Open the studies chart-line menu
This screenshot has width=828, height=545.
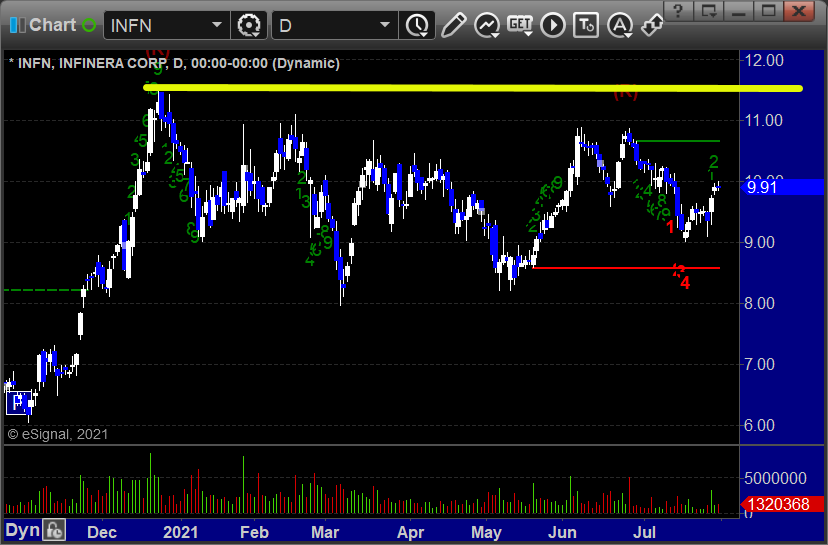486,25
